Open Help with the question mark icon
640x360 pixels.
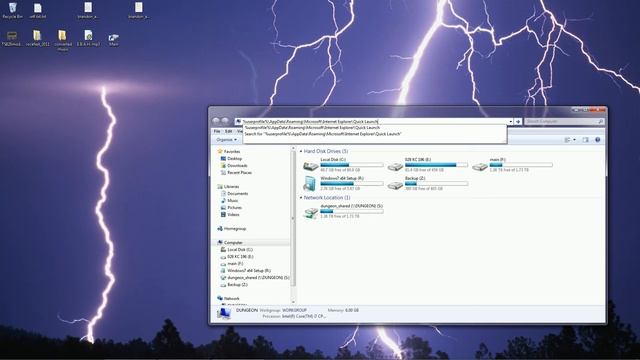click(598, 140)
